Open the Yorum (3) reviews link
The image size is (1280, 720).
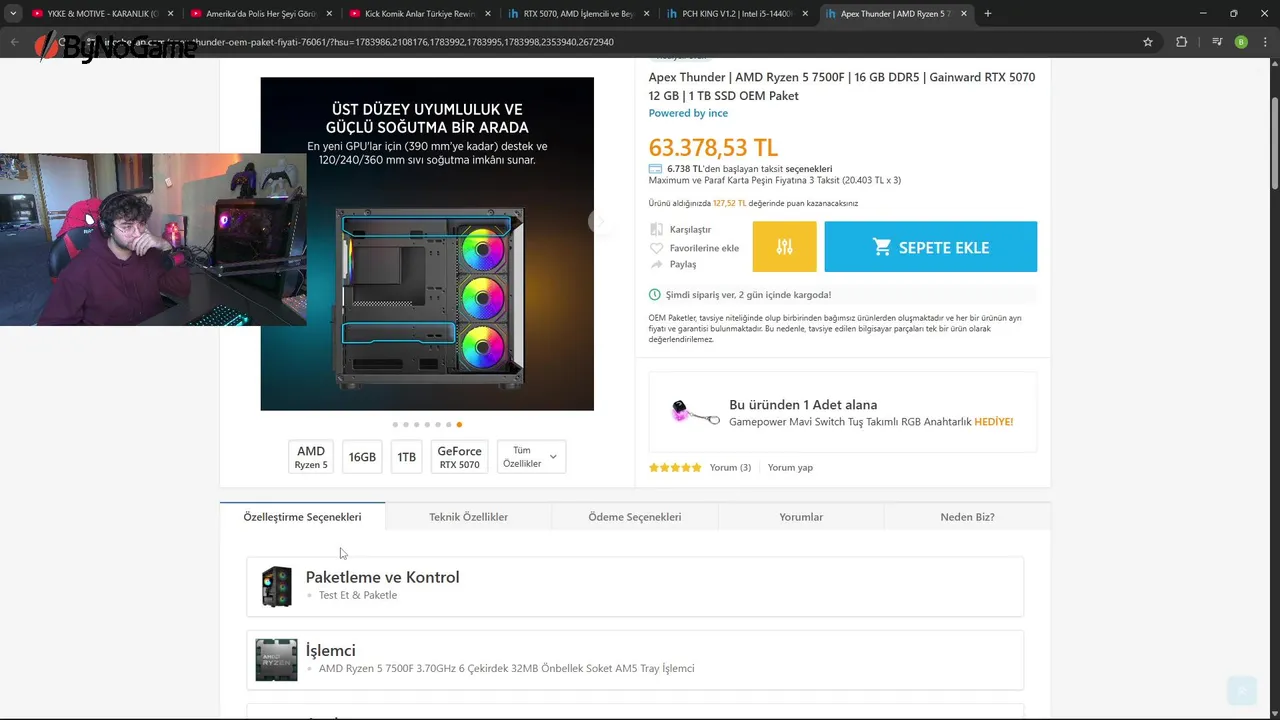coord(730,467)
